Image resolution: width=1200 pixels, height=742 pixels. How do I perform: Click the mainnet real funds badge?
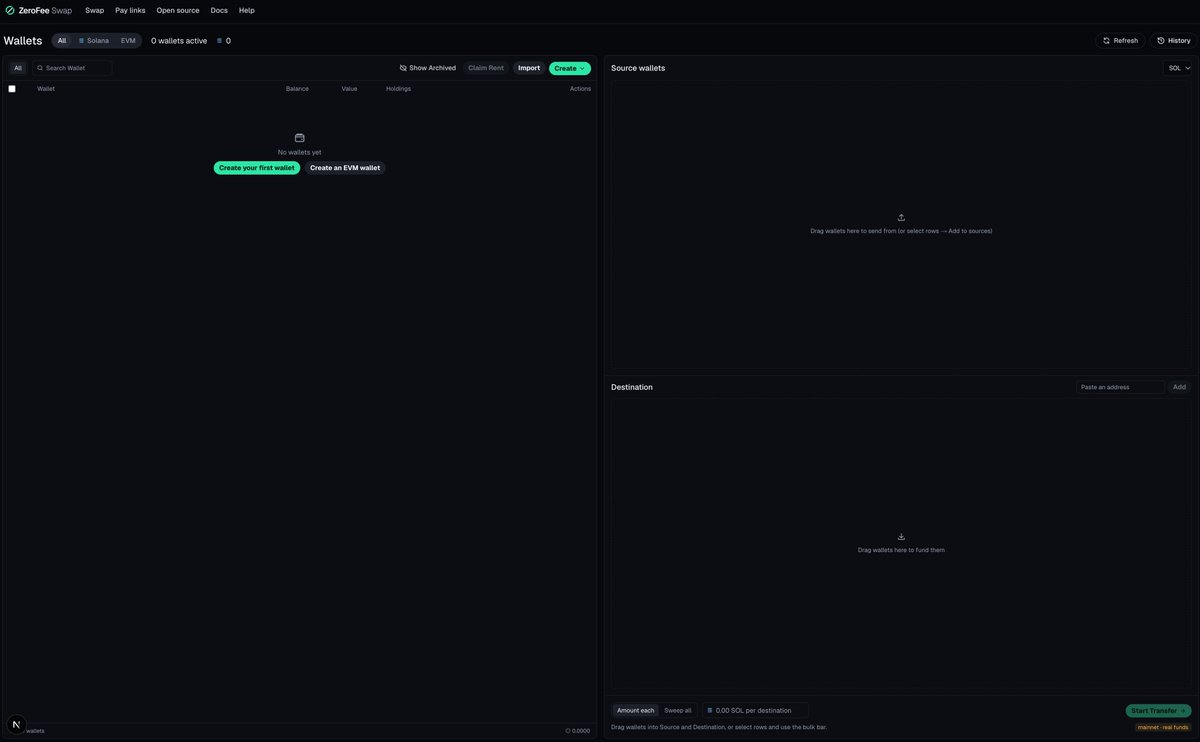pyautogui.click(x=1163, y=727)
